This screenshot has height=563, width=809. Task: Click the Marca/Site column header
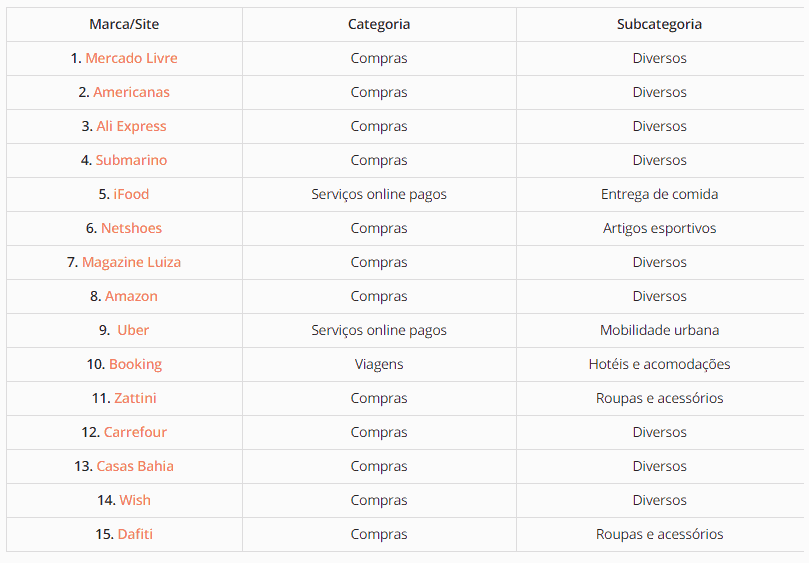124,24
